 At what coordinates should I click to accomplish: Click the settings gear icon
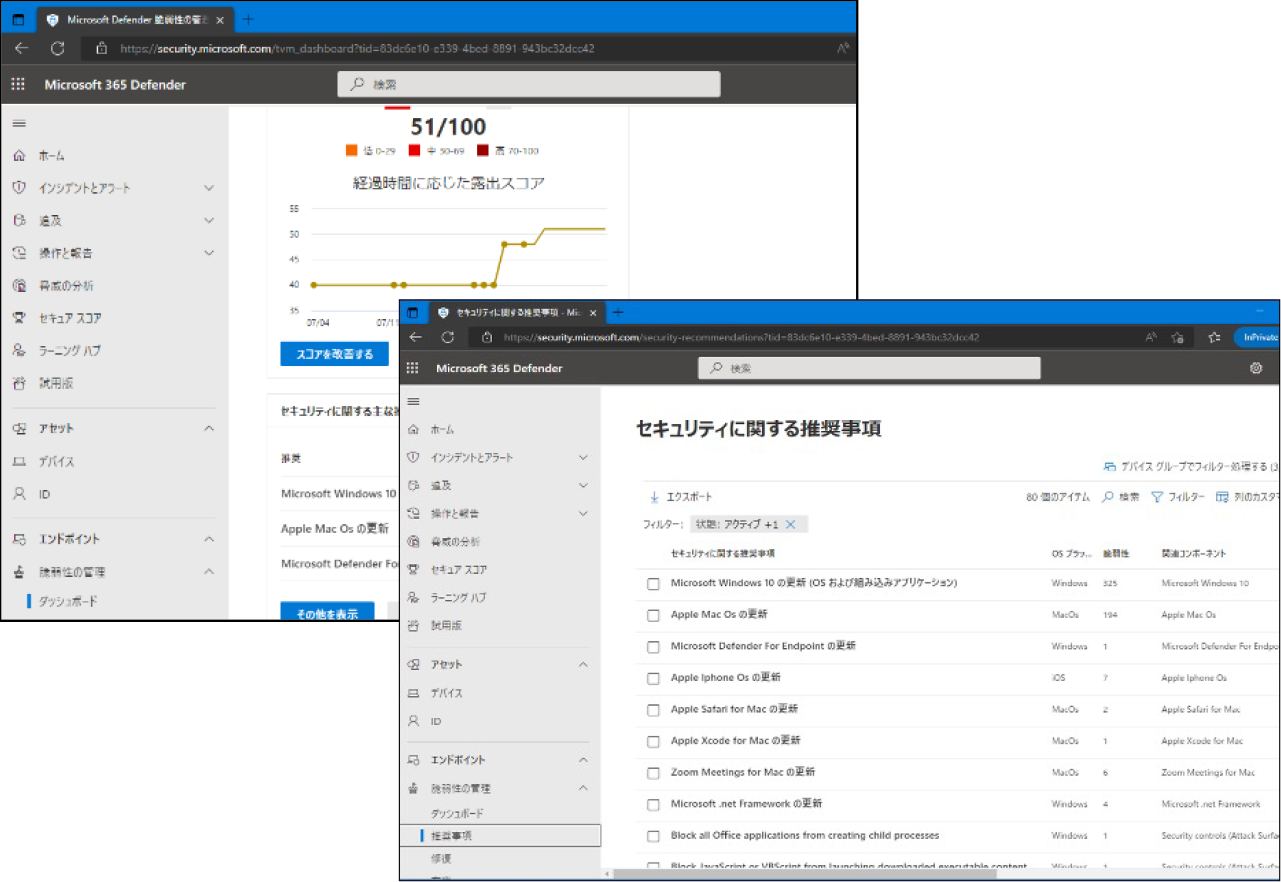[1256, 368]
